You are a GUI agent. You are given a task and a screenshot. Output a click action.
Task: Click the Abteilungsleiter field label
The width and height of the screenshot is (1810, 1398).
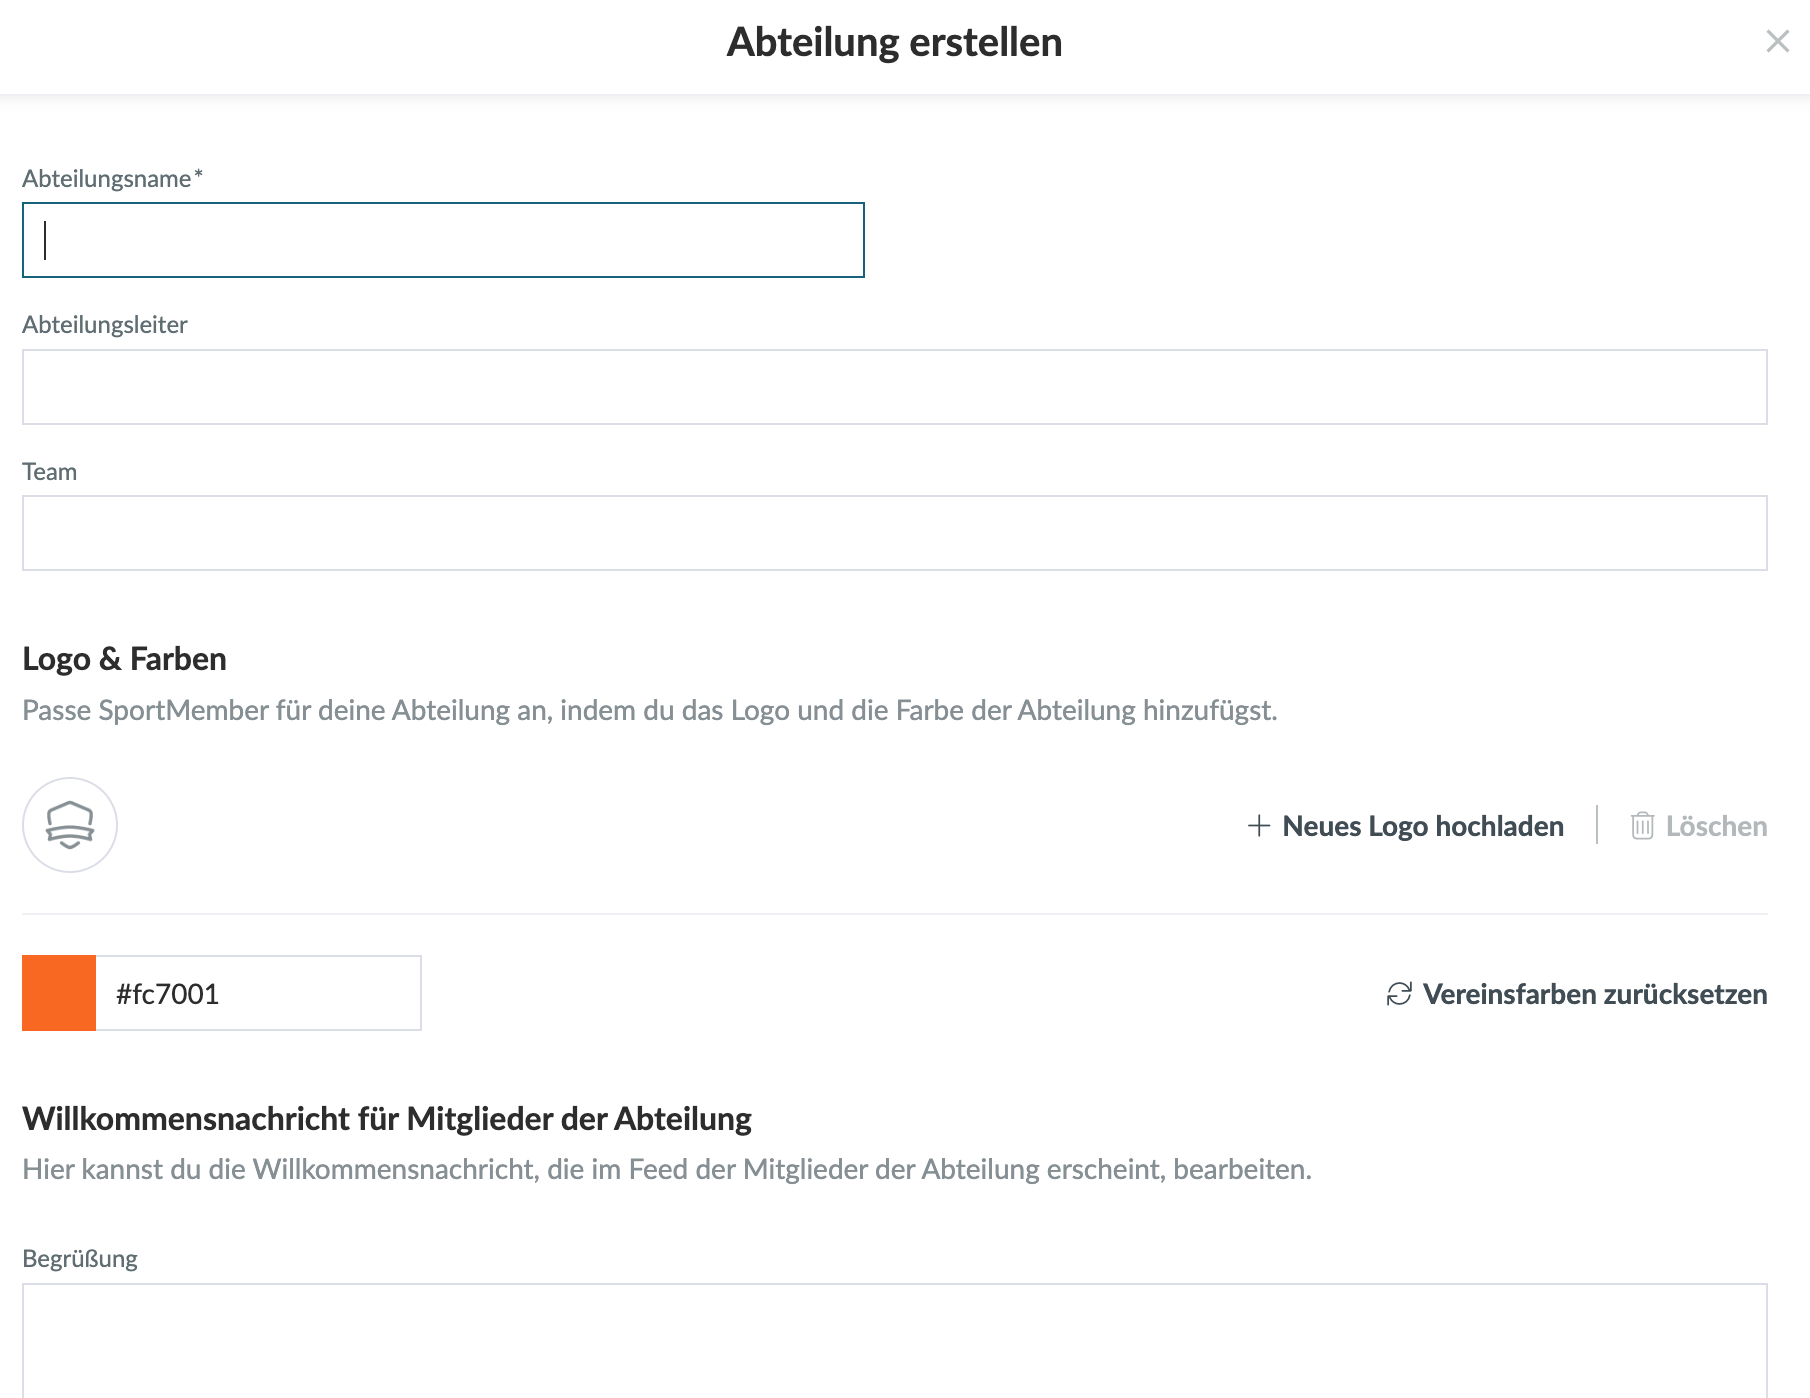click(105, 325)
